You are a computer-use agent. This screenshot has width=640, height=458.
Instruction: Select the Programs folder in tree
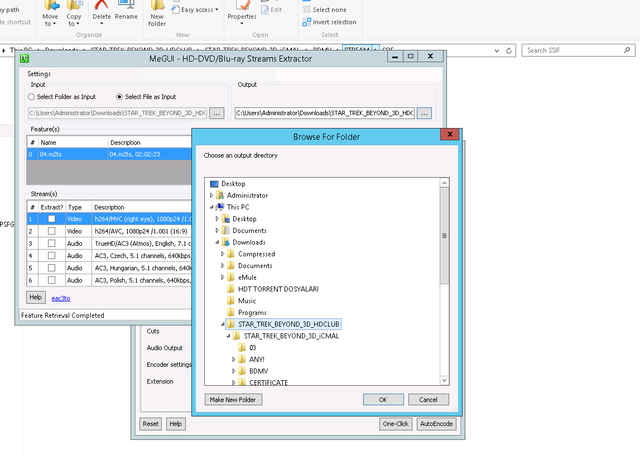pyautogui.click(x=252, y=313)
